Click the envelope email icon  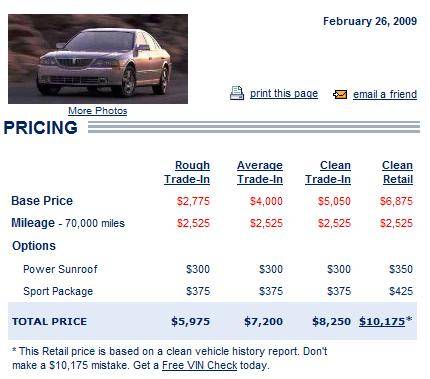340,94
